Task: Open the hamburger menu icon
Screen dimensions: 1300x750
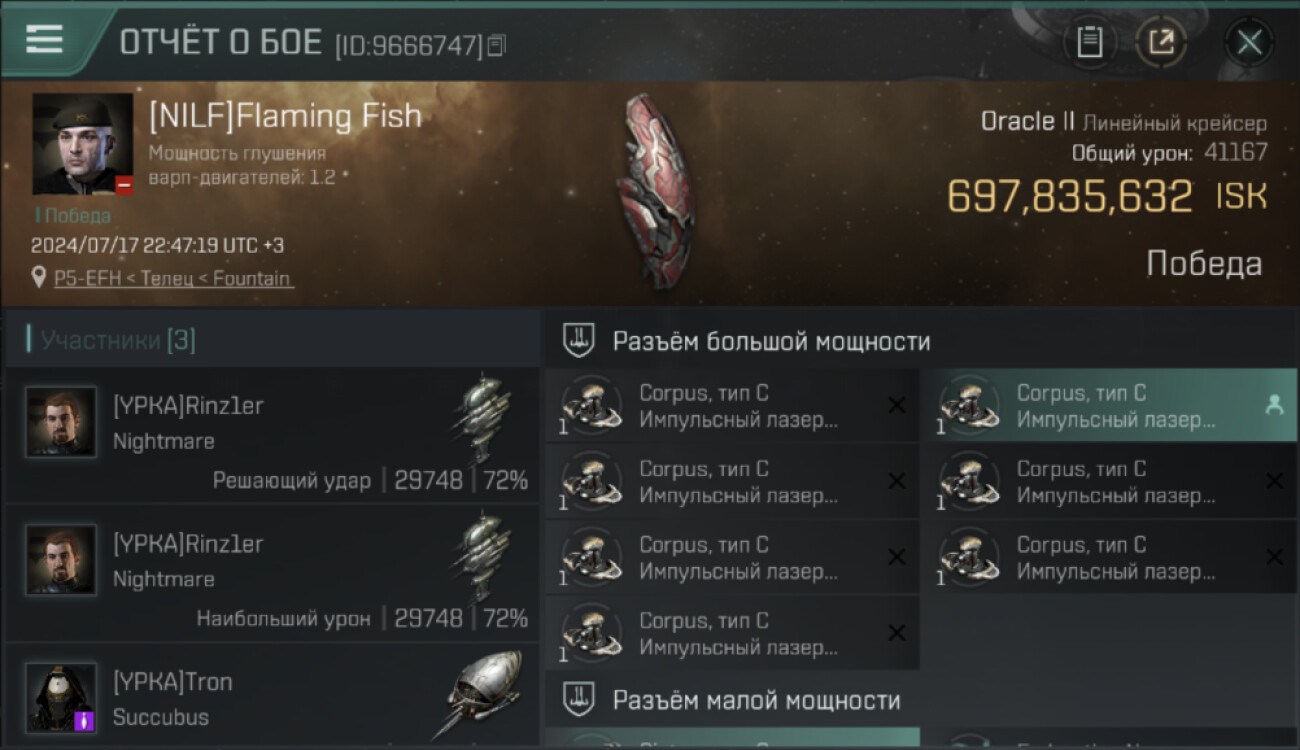Action: [x=44, y=39]
